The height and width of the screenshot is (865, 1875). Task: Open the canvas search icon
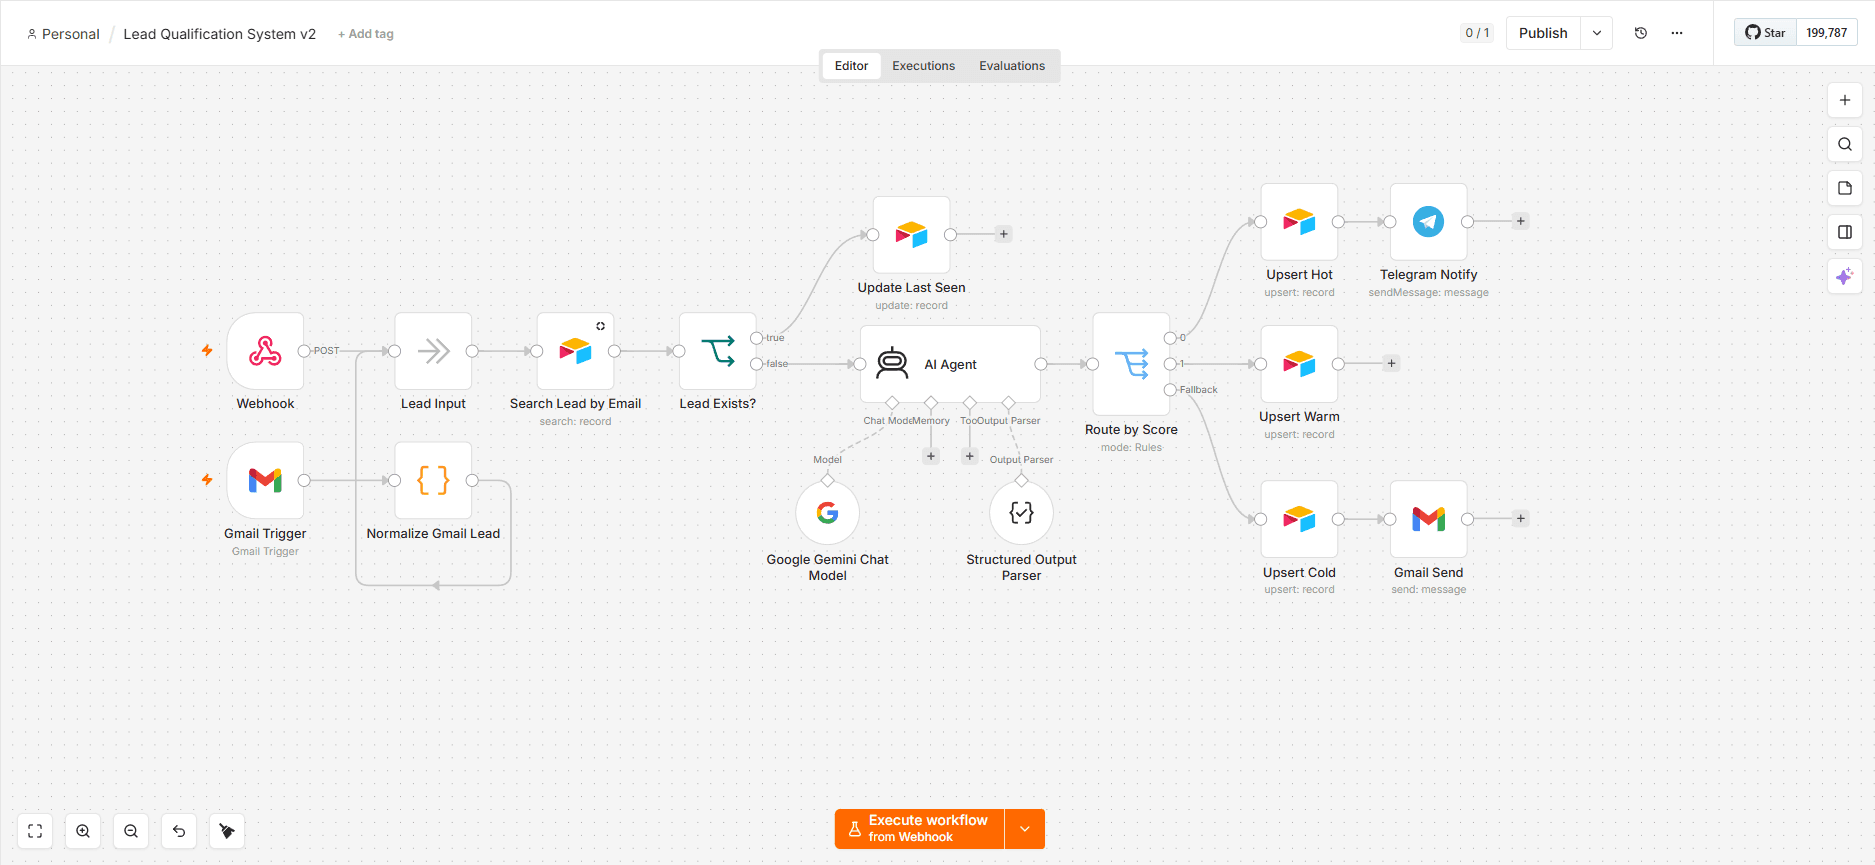[1845, 144]
